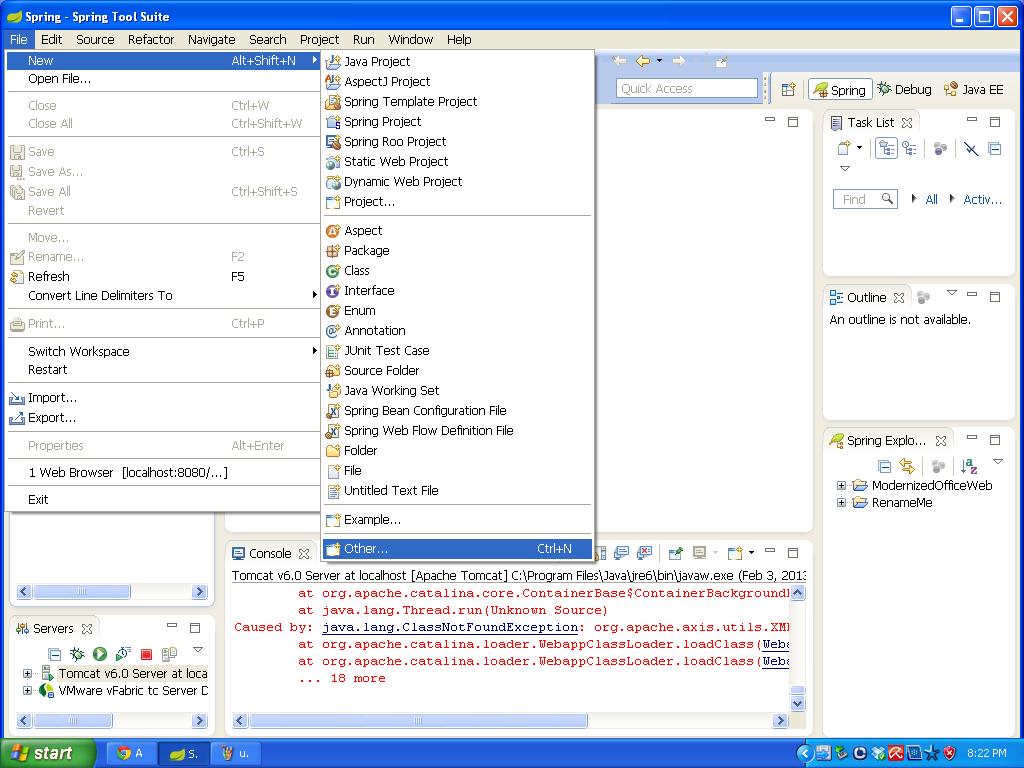Click the alphabetical sort icon in Spring Explorer
This screenshot has width=1024, height=768.
[968, 466]
